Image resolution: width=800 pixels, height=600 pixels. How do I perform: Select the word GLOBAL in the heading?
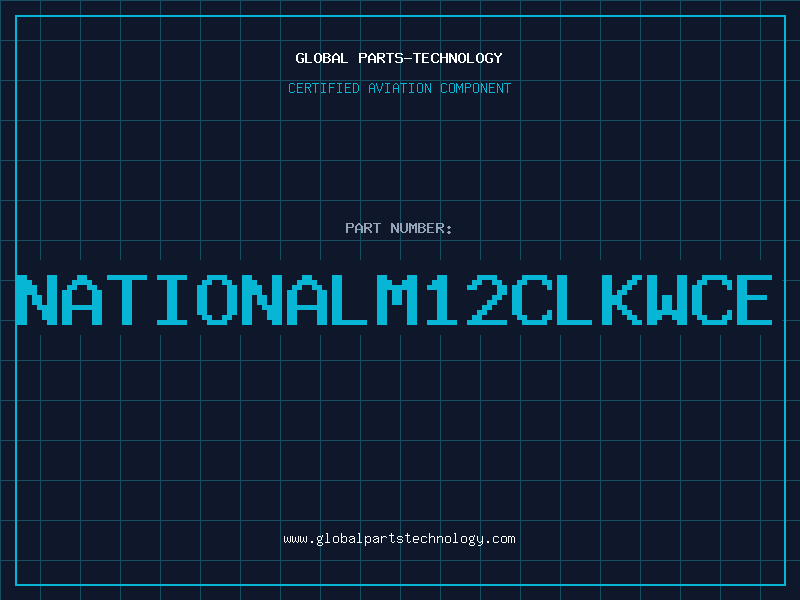pyautogui.click(x=322, y=58)
